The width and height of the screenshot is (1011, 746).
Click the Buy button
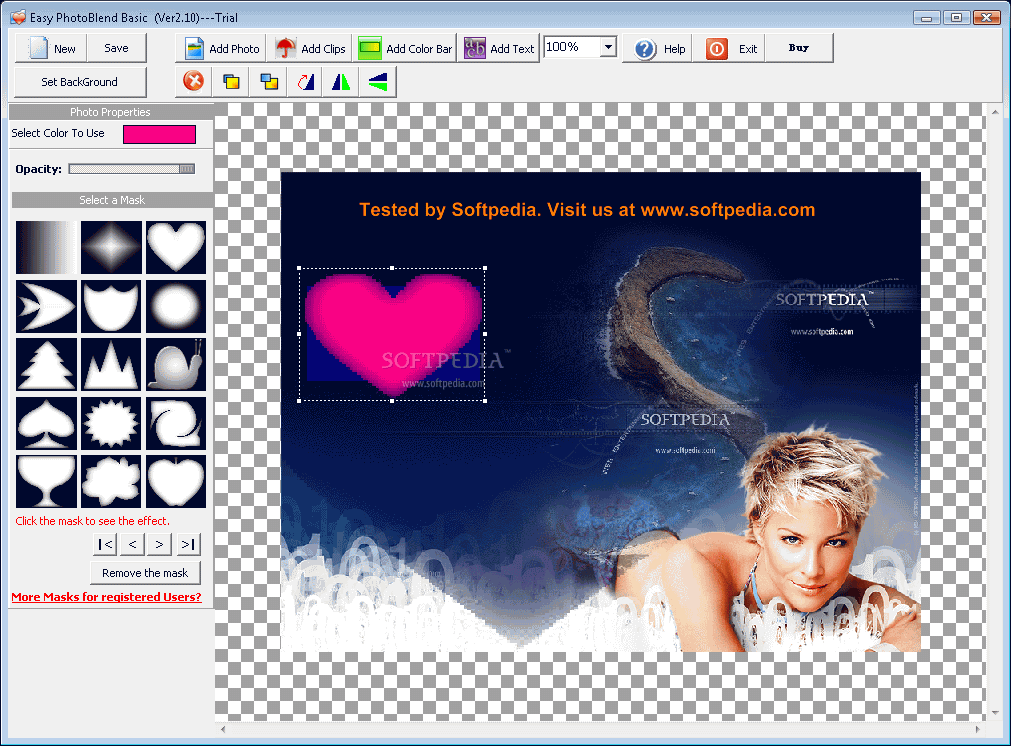pos(798,48)
